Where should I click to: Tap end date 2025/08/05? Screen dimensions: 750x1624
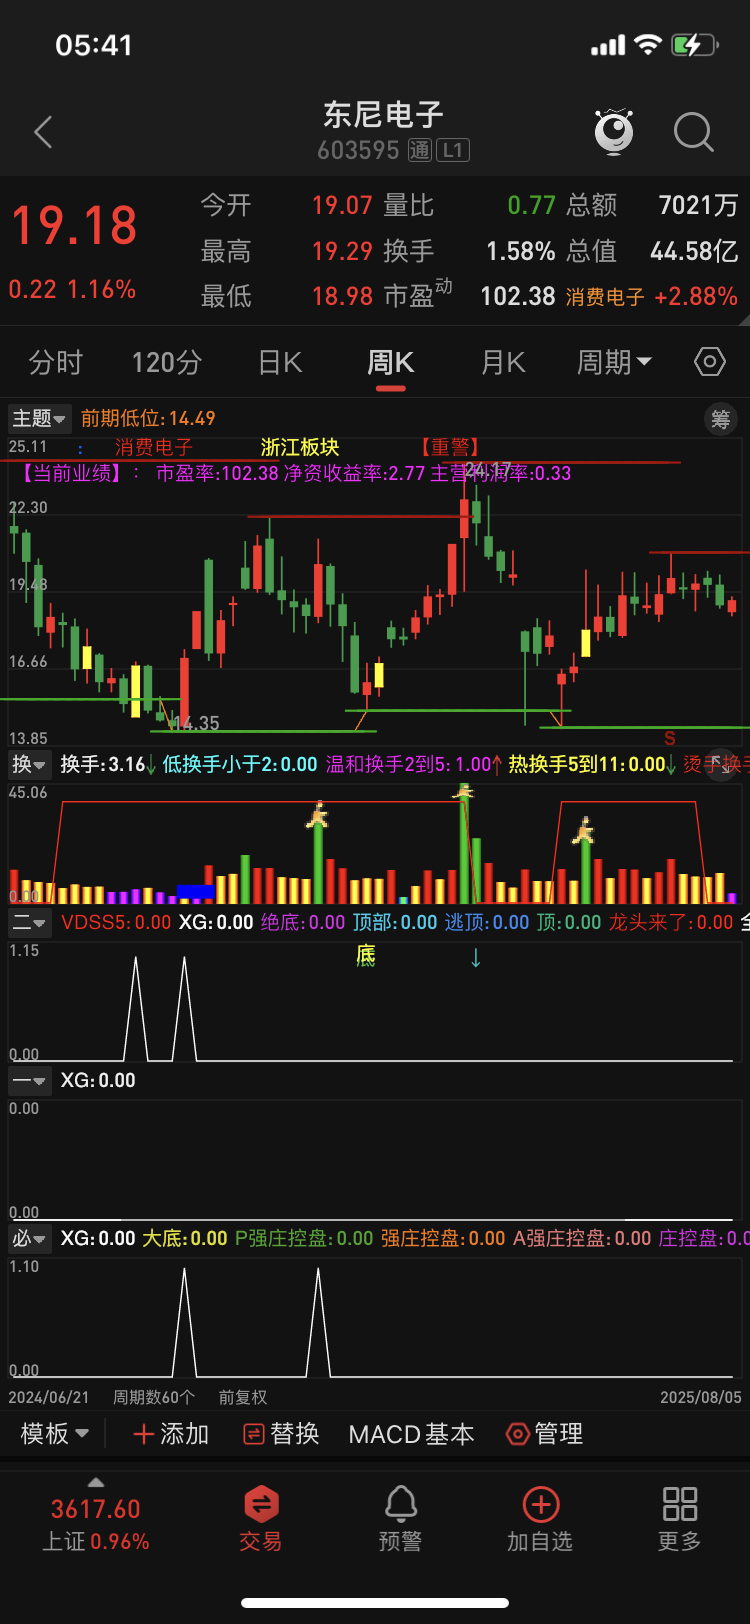coord(701,1397)
